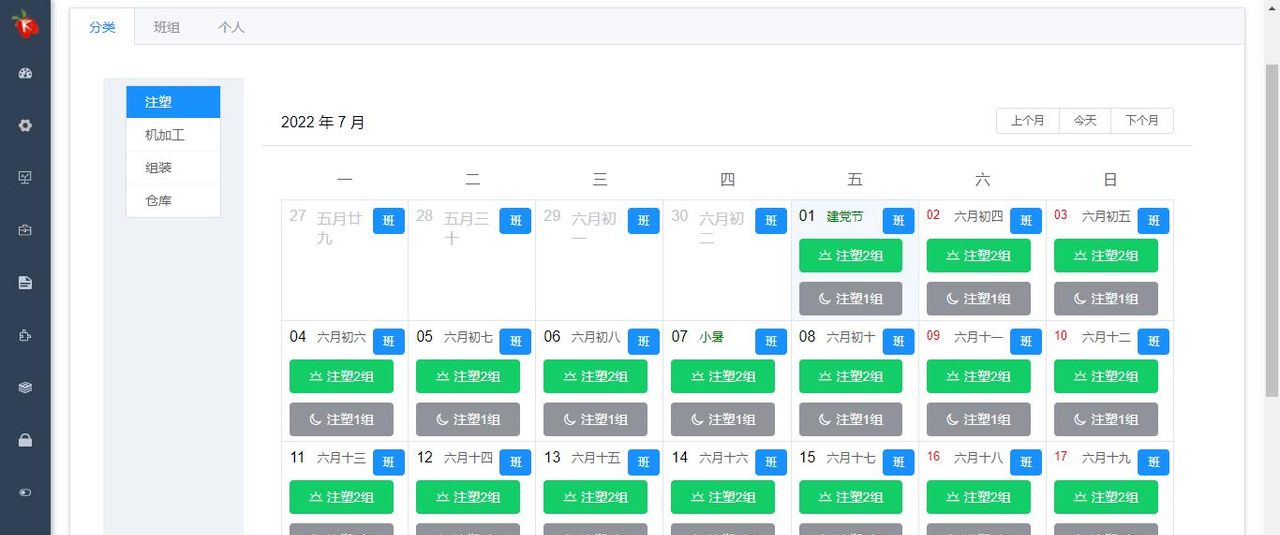Click the 2022 年 7 月 calendar title
The height and width of the screenshot is (535, 1280).
point(323,122)
